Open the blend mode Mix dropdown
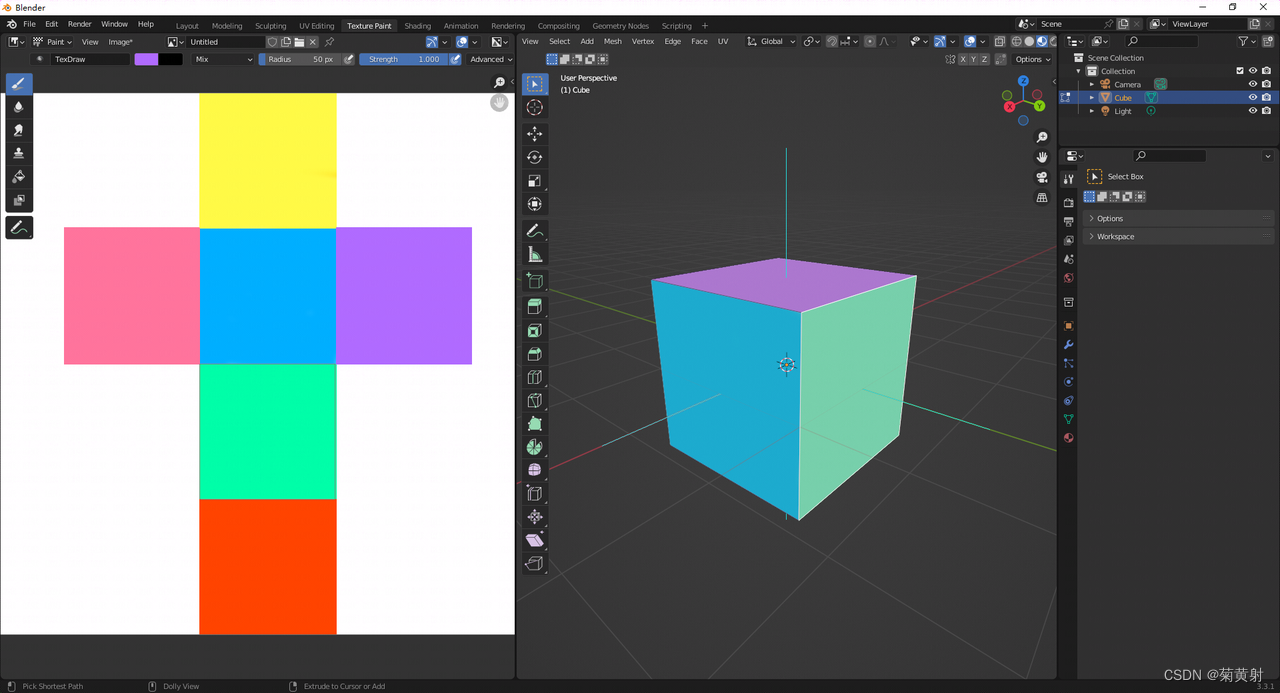1280x693 pixels. pyautogui.click(x=224, y=59)
